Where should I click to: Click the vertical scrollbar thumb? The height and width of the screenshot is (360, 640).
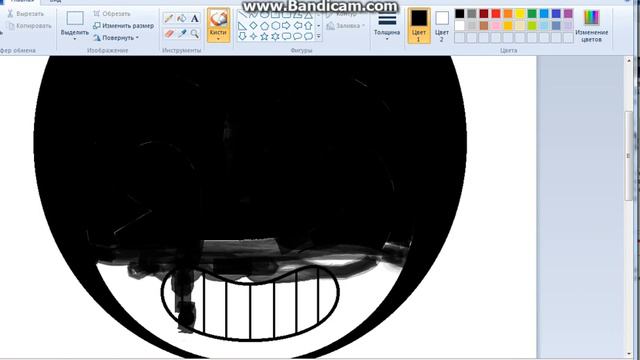click(x=629, y=156)
